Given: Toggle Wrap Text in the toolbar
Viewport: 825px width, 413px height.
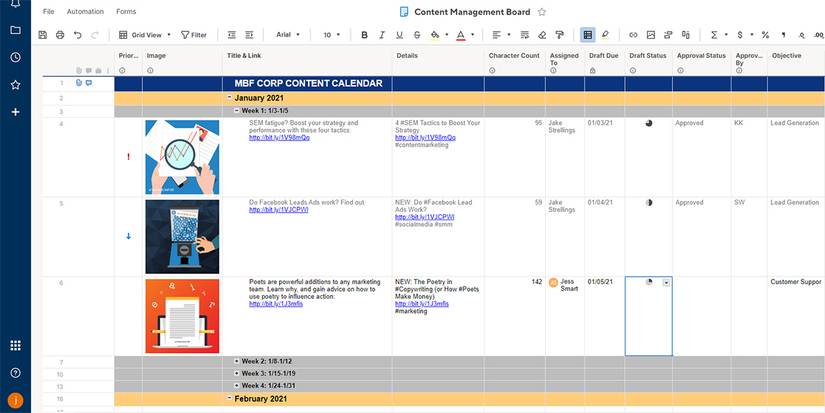Looking at the screenshot, I should [x=525, y=35].
